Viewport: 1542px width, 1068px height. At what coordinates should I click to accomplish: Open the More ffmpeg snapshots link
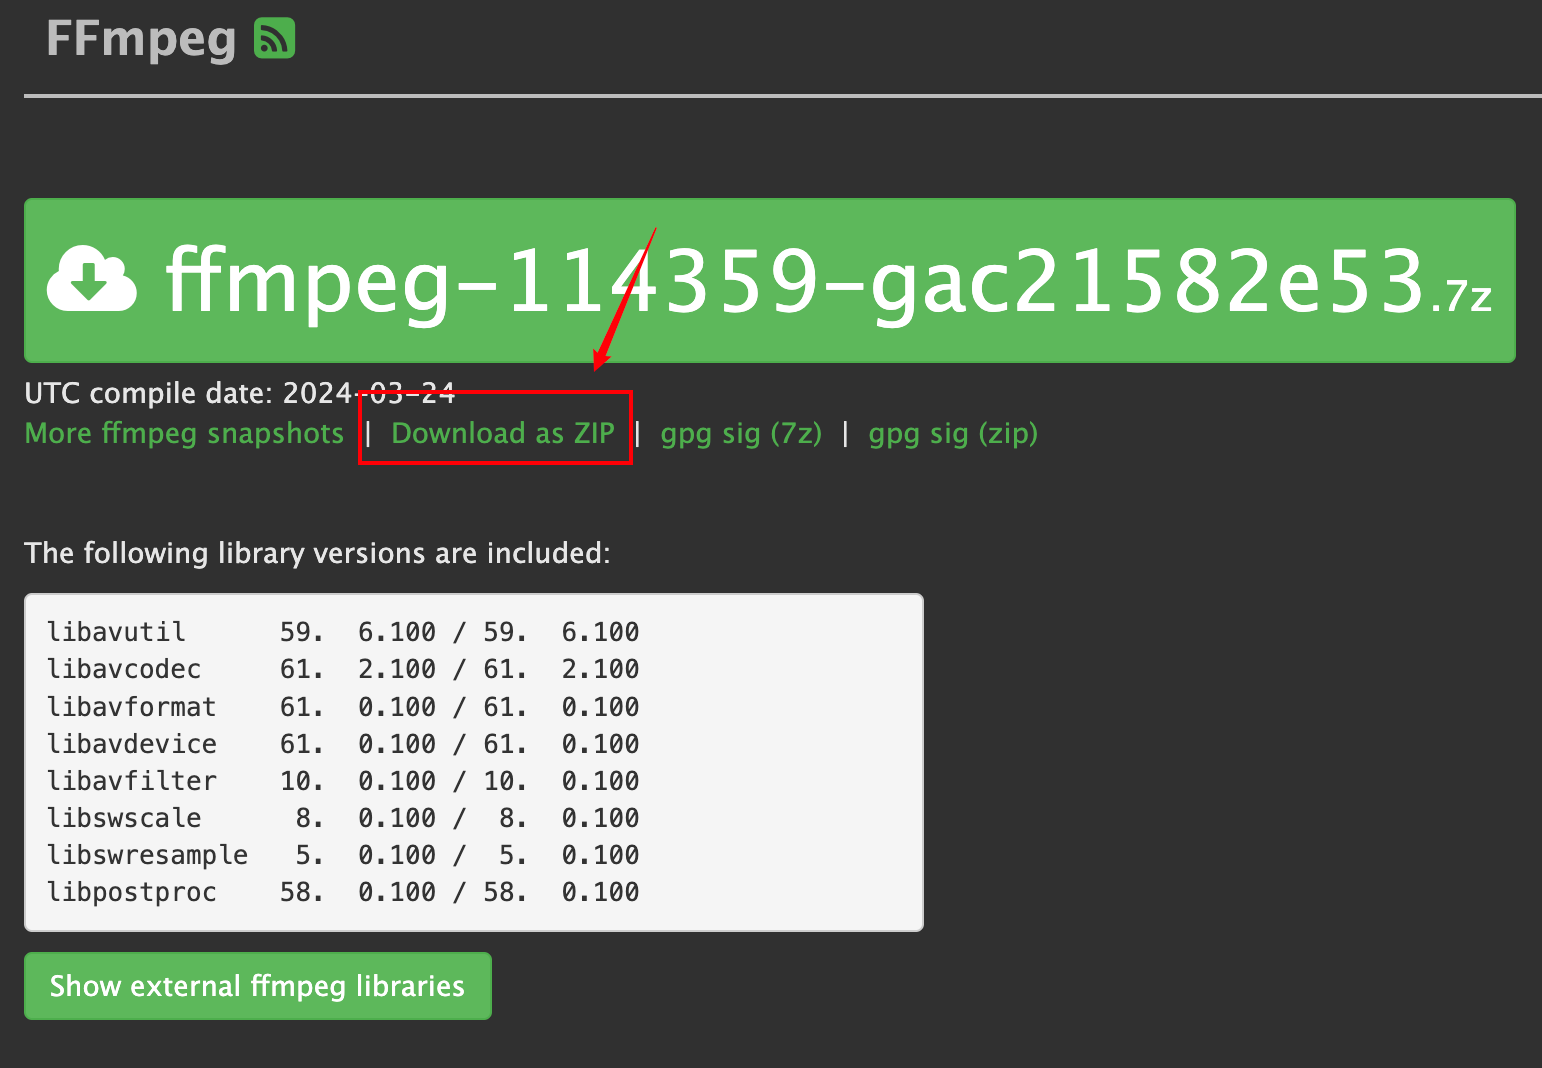click(184, 433)
